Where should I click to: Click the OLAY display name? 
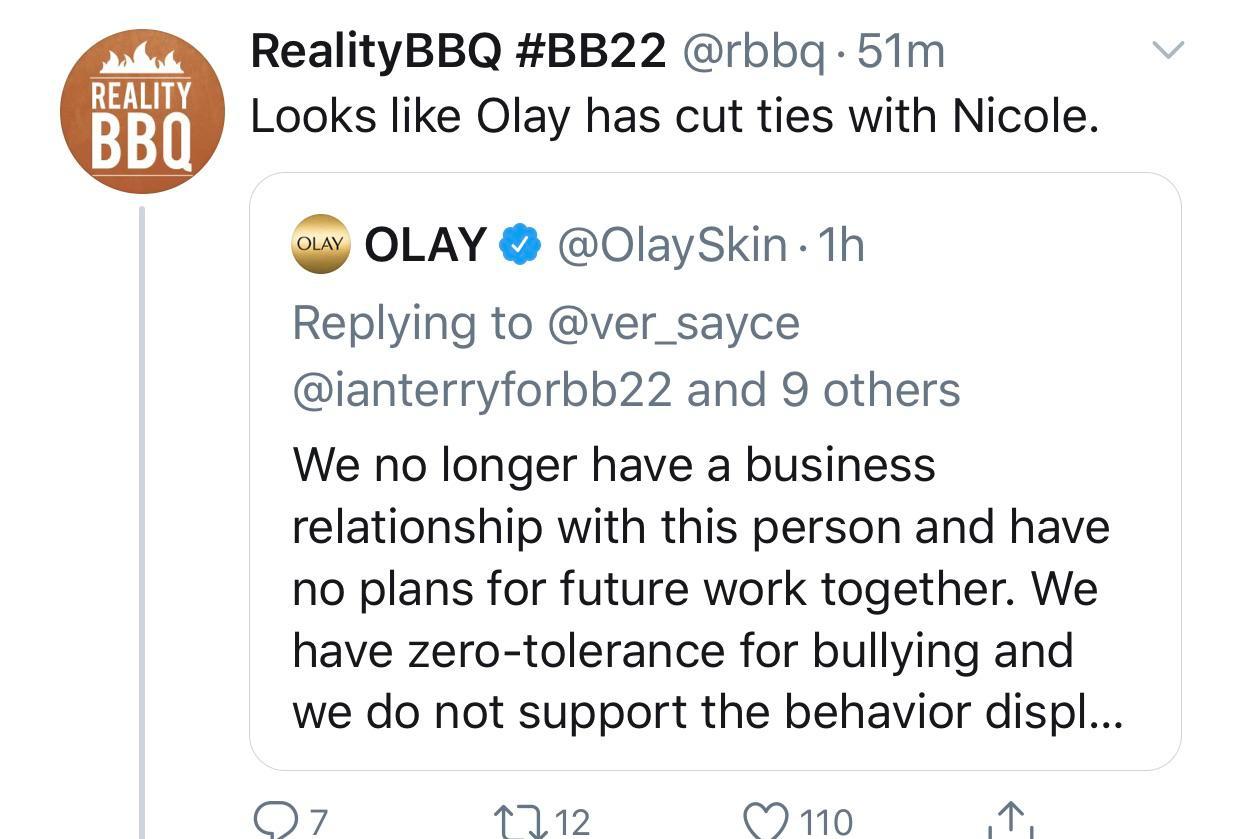425,245
